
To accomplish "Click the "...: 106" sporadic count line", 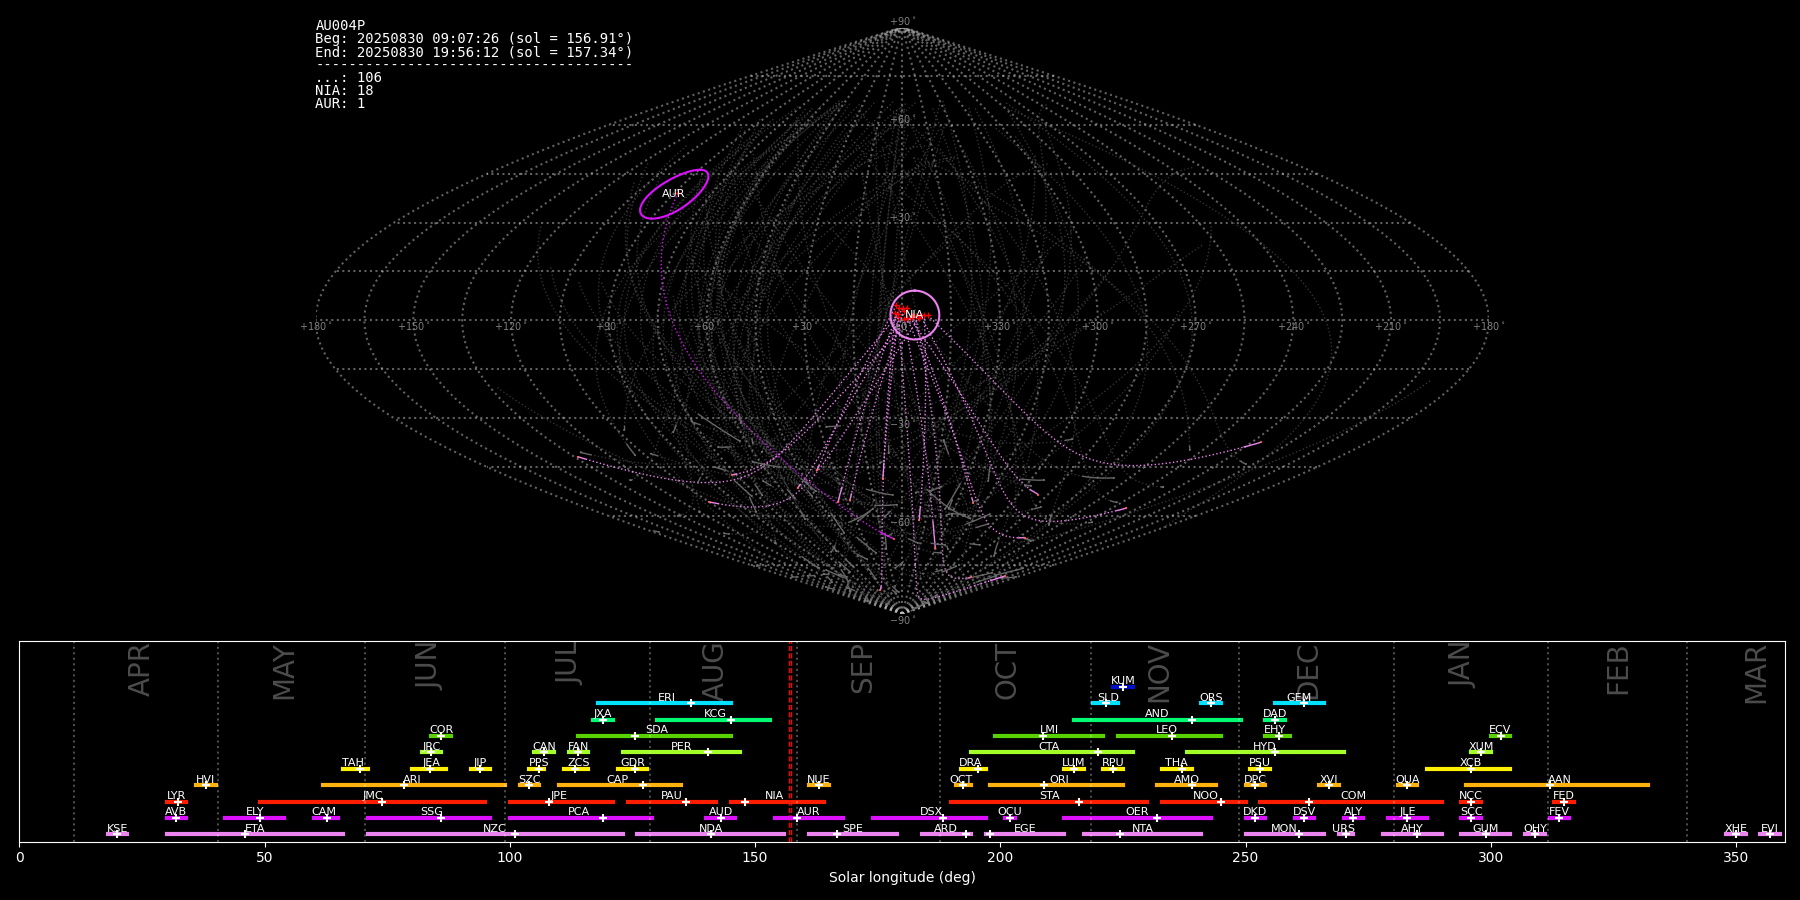I will [x=348, y=78].
